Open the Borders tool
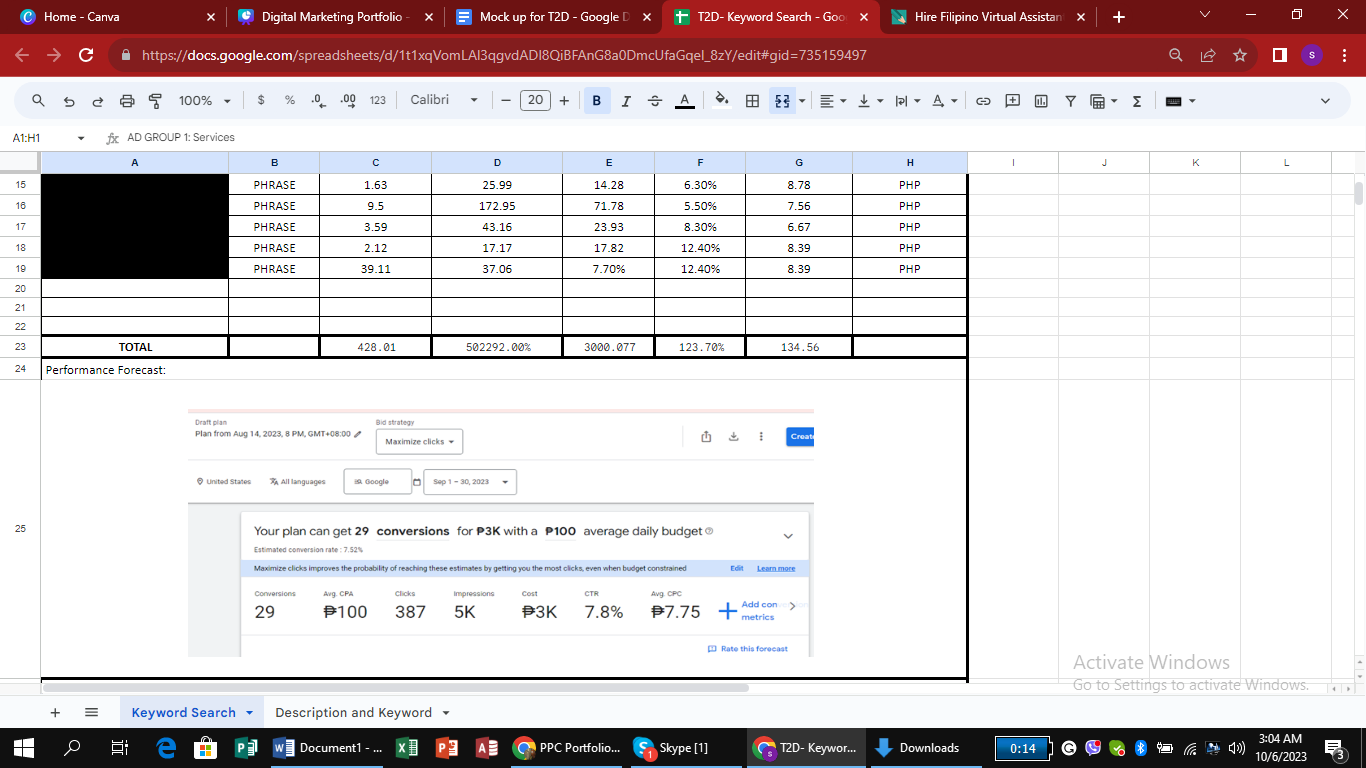 (x=753, y=101)
